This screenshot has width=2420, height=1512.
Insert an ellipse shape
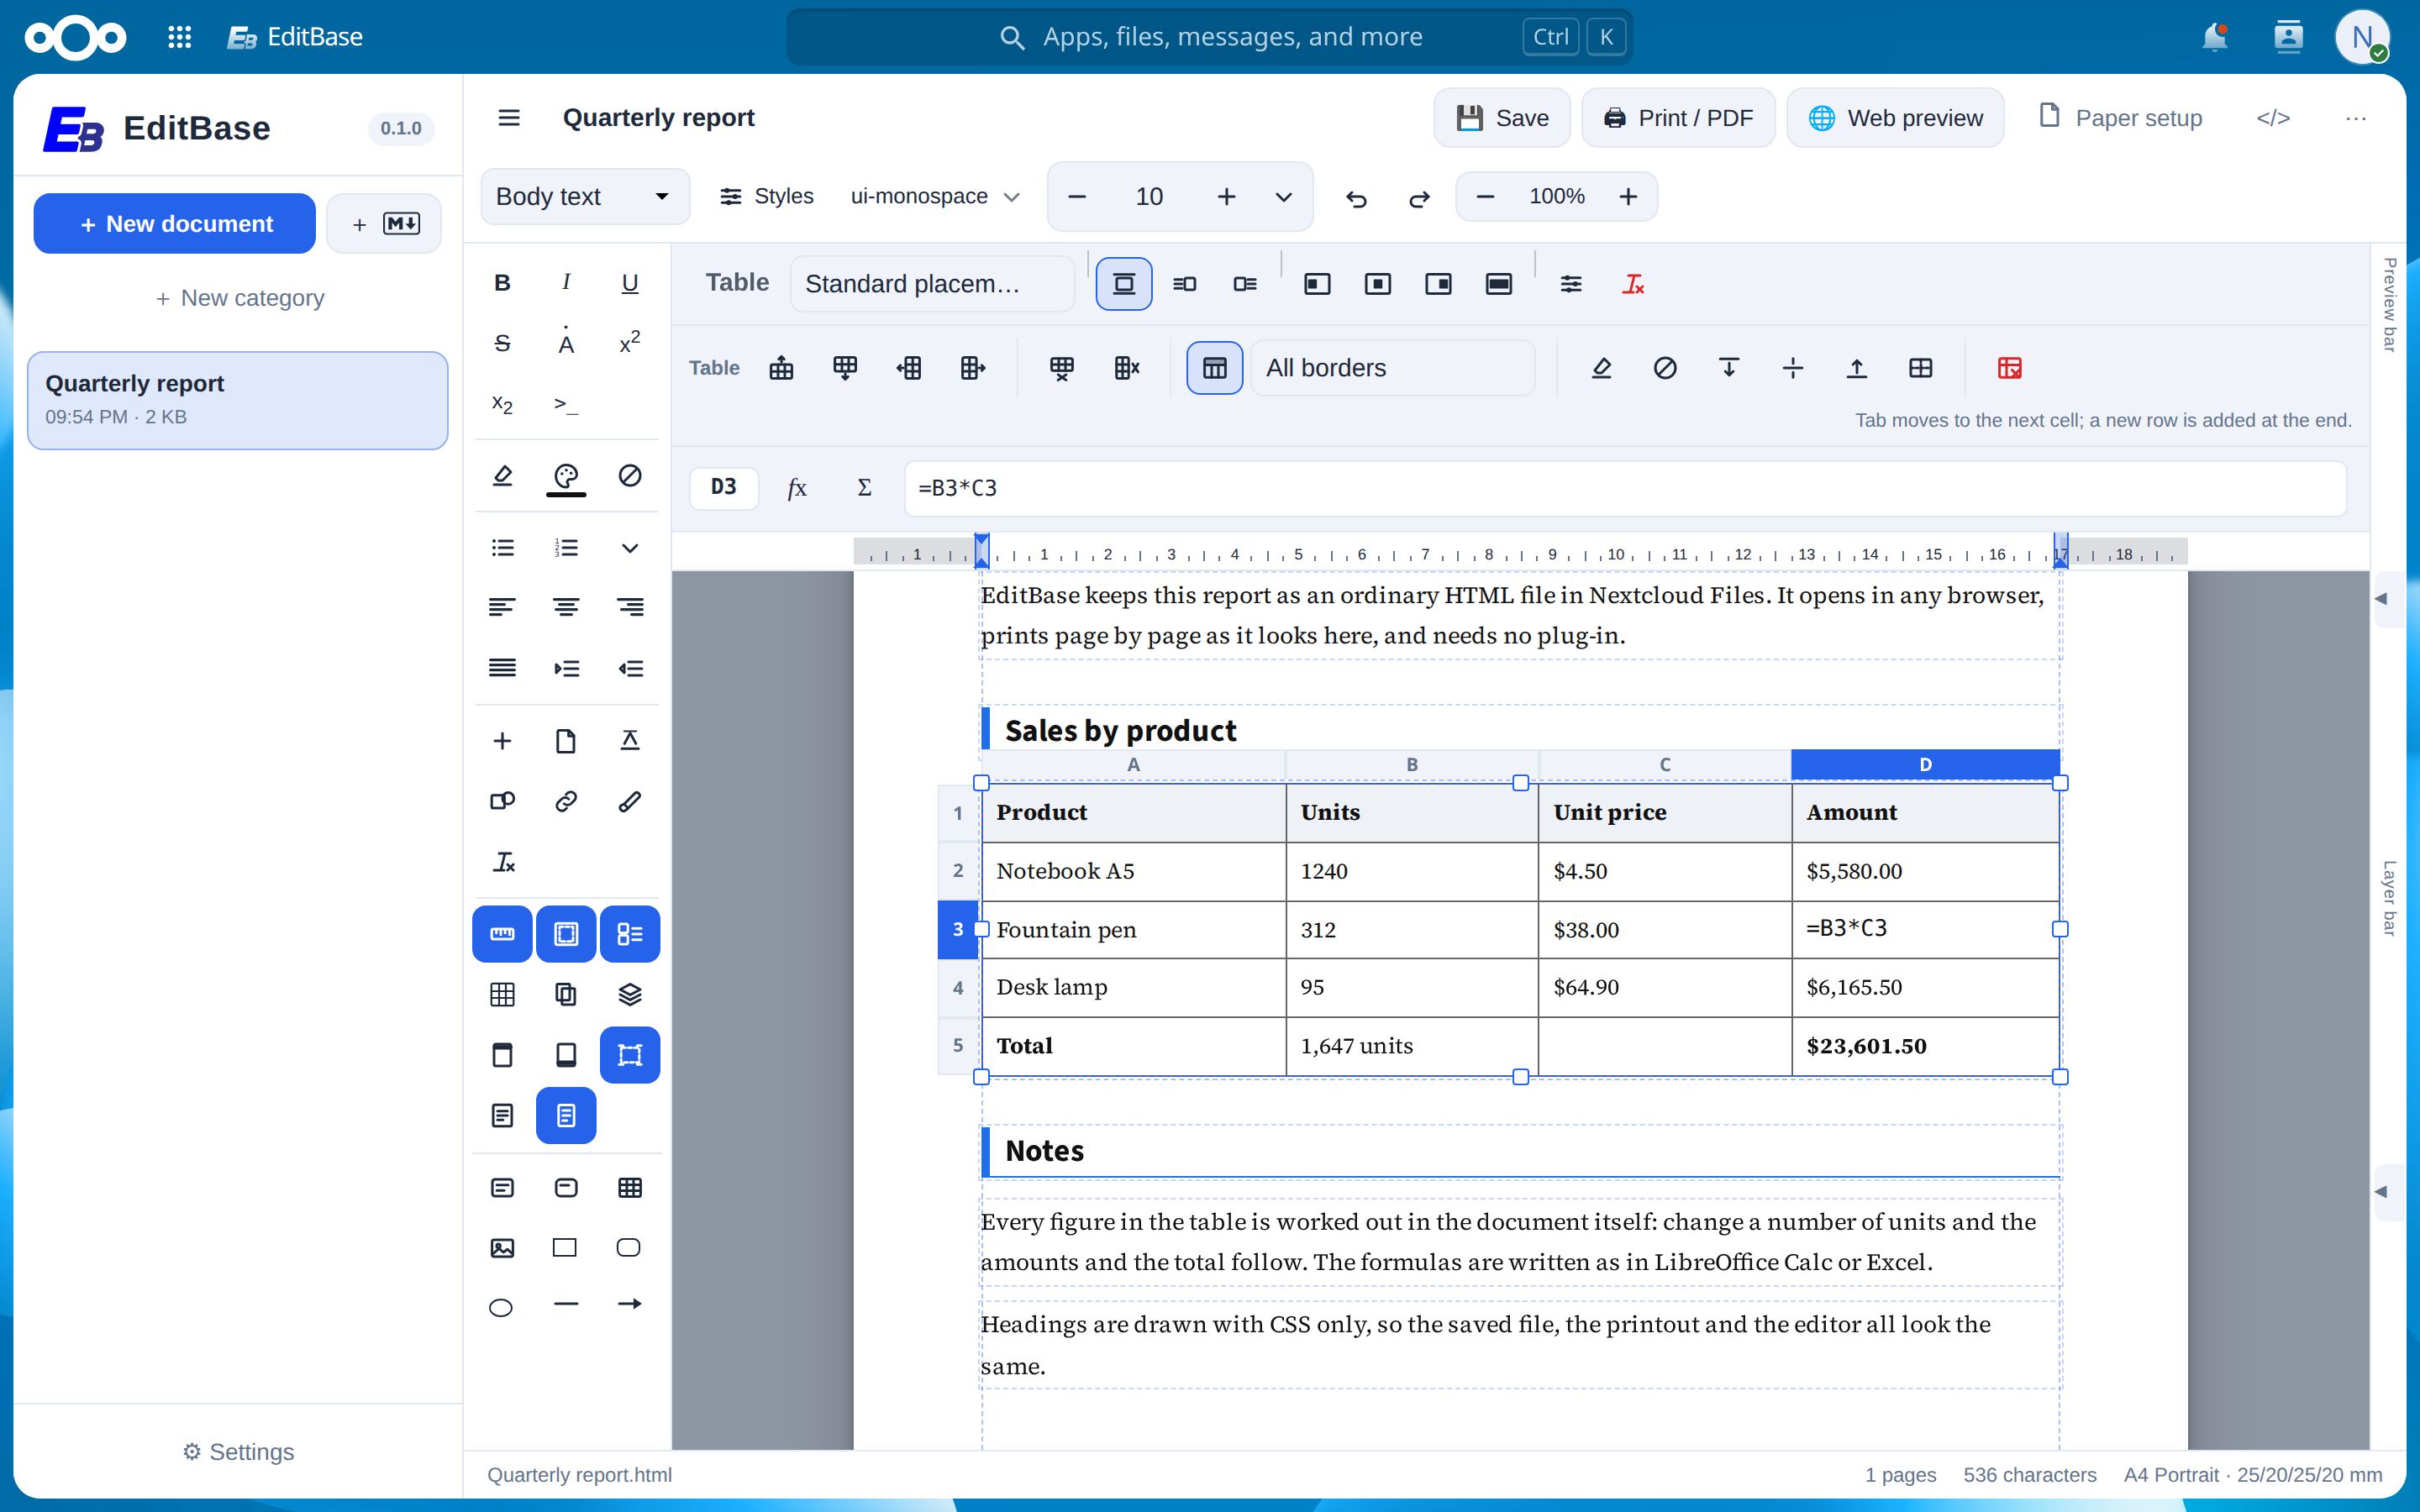click(x=502, y=1306)
